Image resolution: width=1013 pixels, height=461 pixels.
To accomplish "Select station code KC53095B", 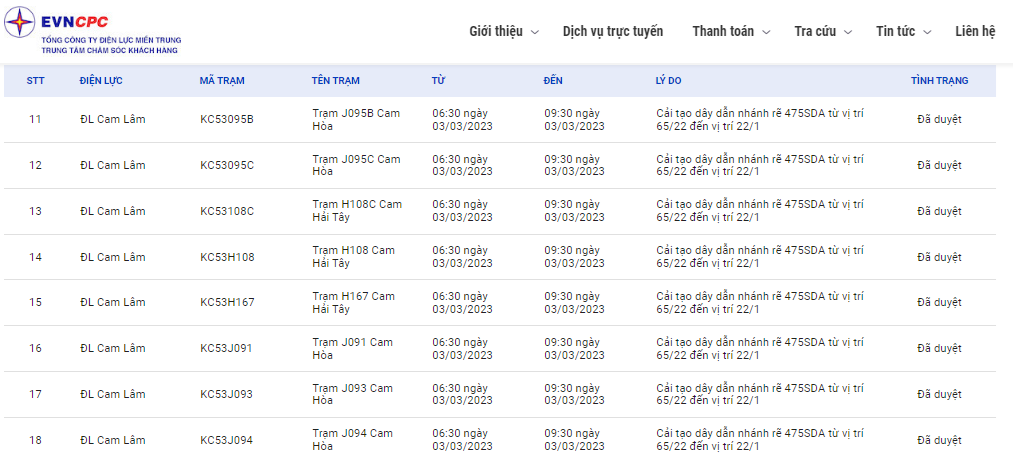I will pos(227,120).
